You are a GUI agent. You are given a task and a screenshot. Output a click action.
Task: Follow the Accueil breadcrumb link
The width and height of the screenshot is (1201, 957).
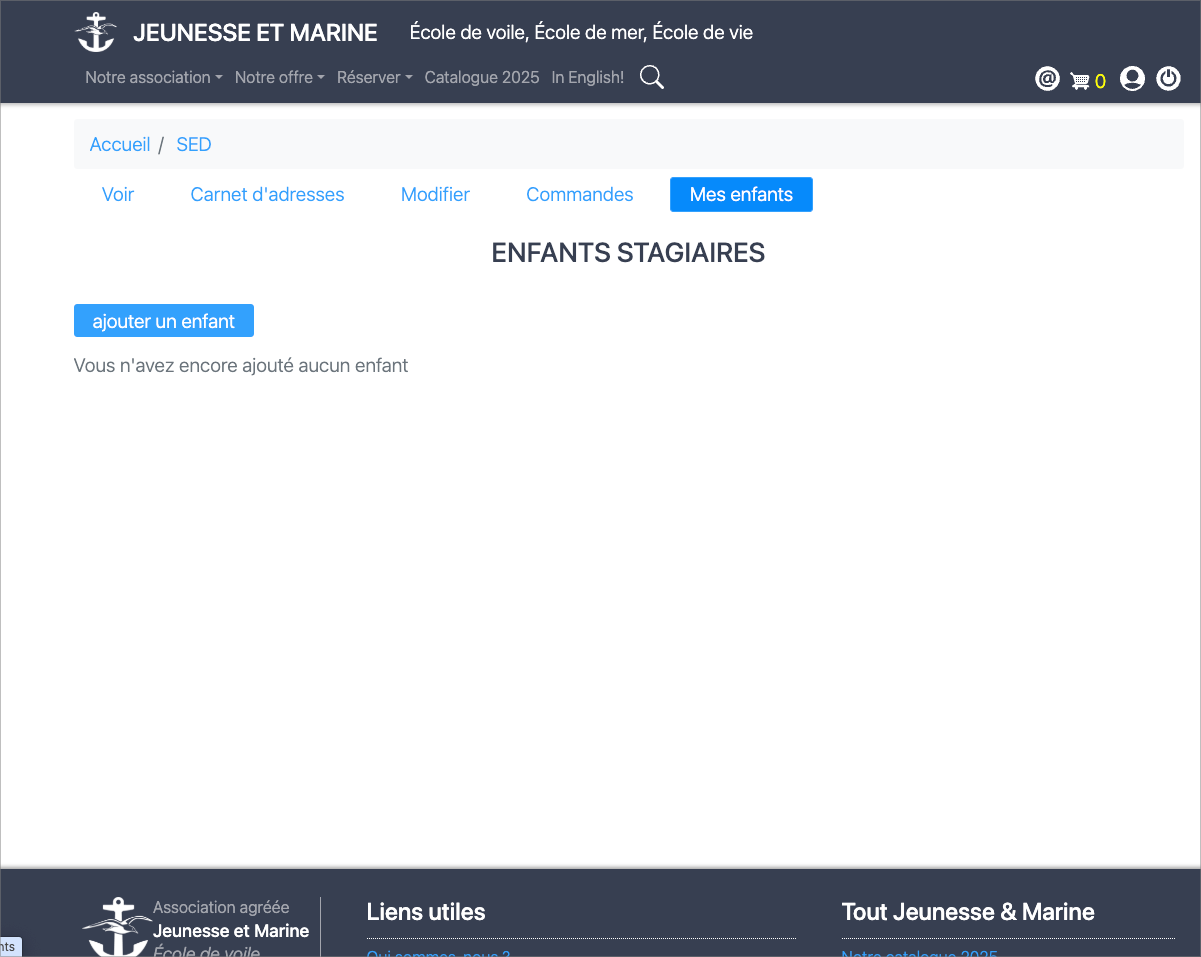coord(120,145)
